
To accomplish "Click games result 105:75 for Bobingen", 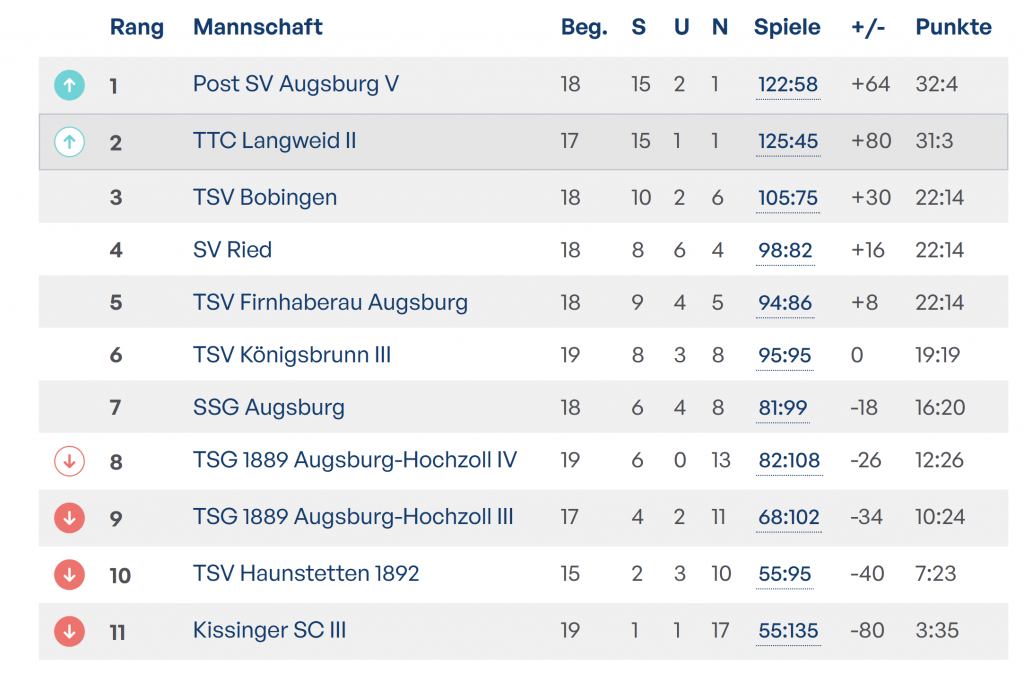I will pyautogui.click(x=788, y=198).
